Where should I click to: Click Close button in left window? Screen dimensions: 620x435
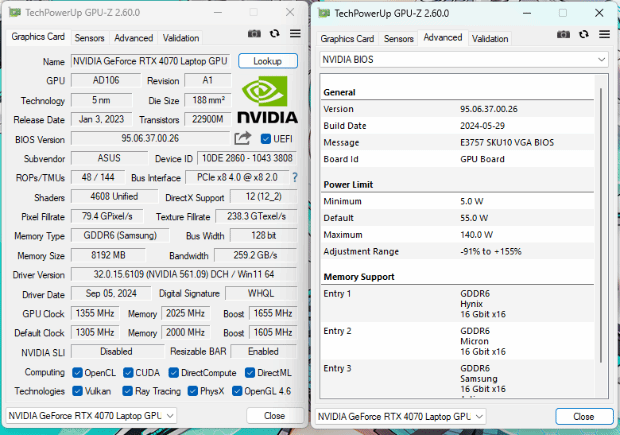tap(274, 416)
